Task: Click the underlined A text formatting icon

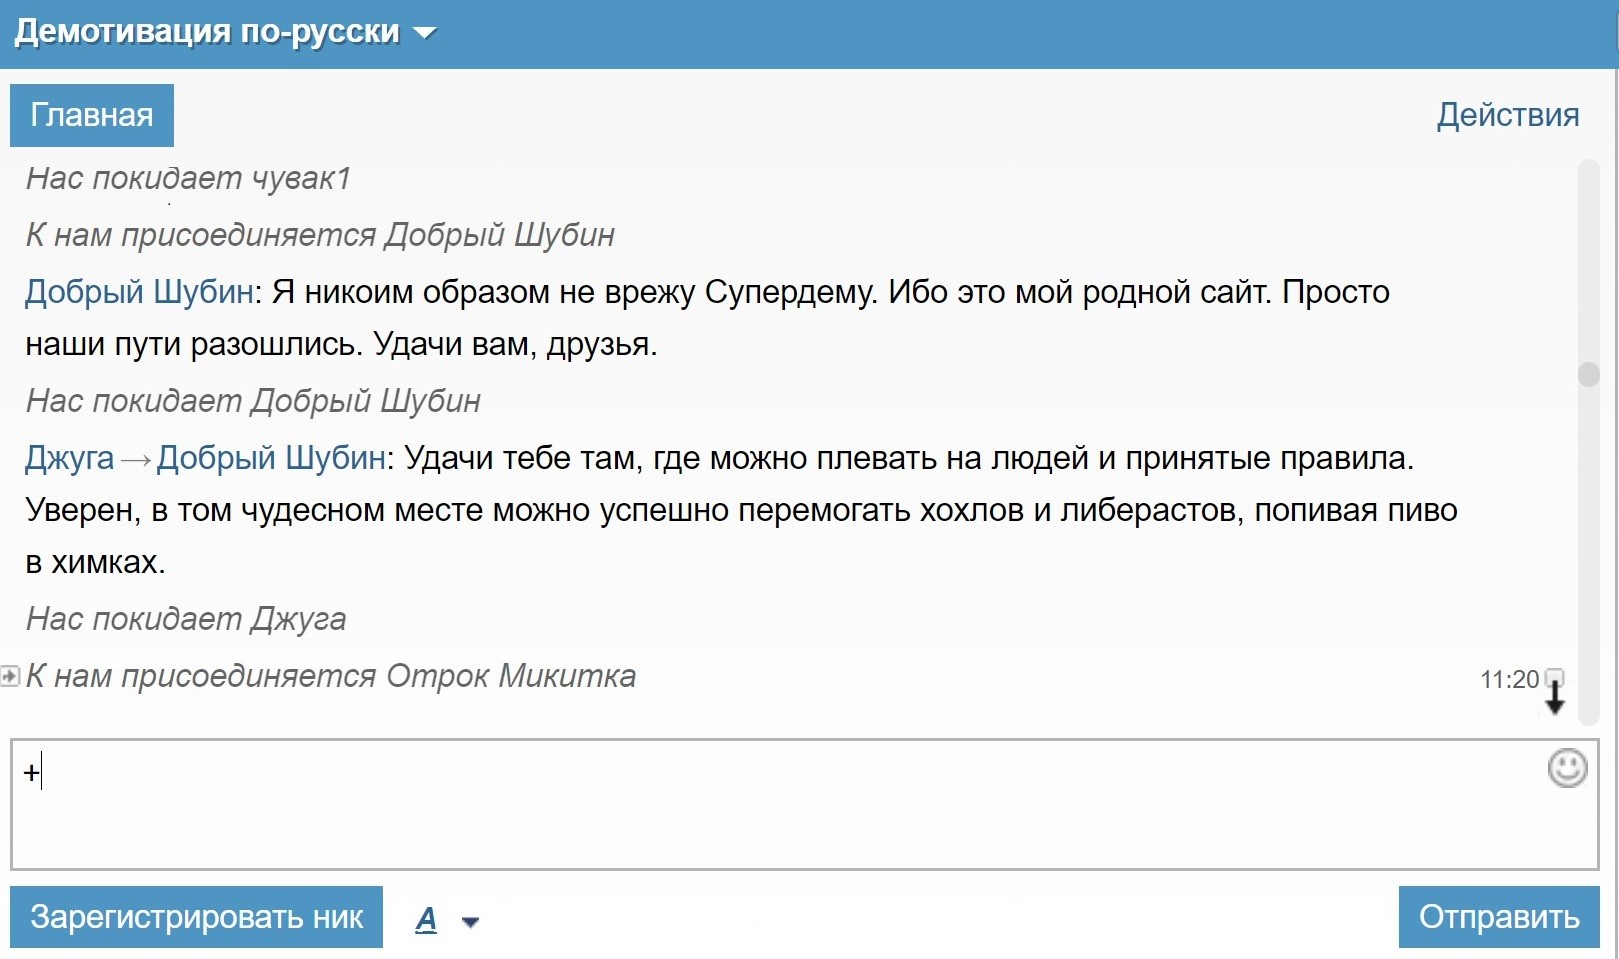Action: point(426,919)
